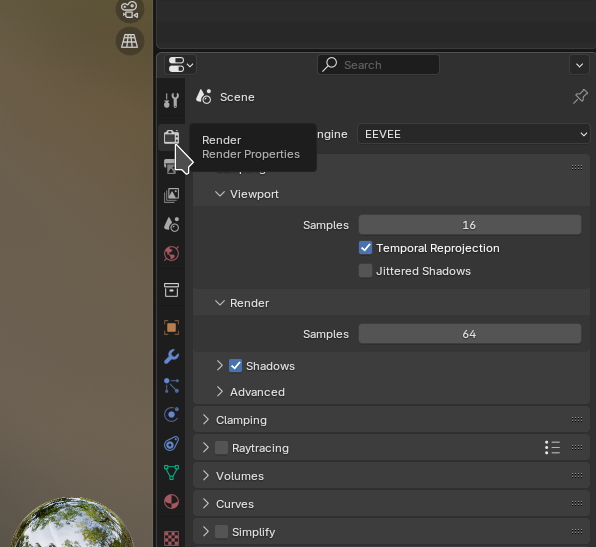Enable the Raytracing checkbox
596x547 pixels.
coord(222,448)
